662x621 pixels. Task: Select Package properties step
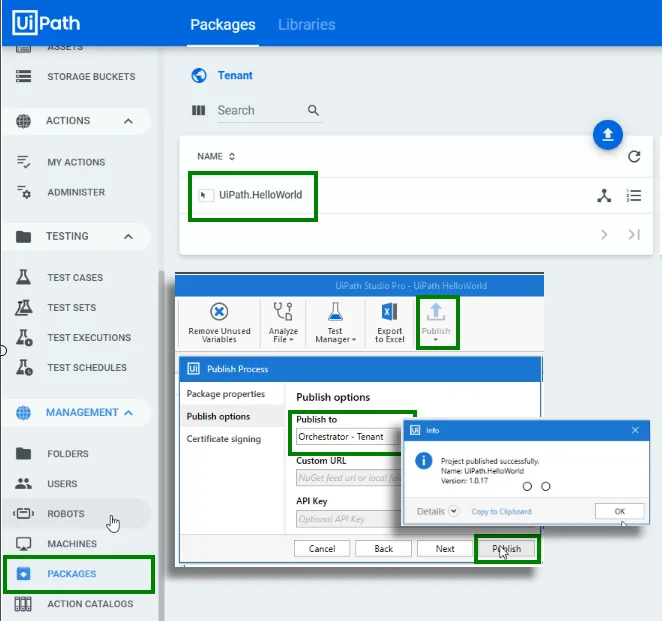226,394
